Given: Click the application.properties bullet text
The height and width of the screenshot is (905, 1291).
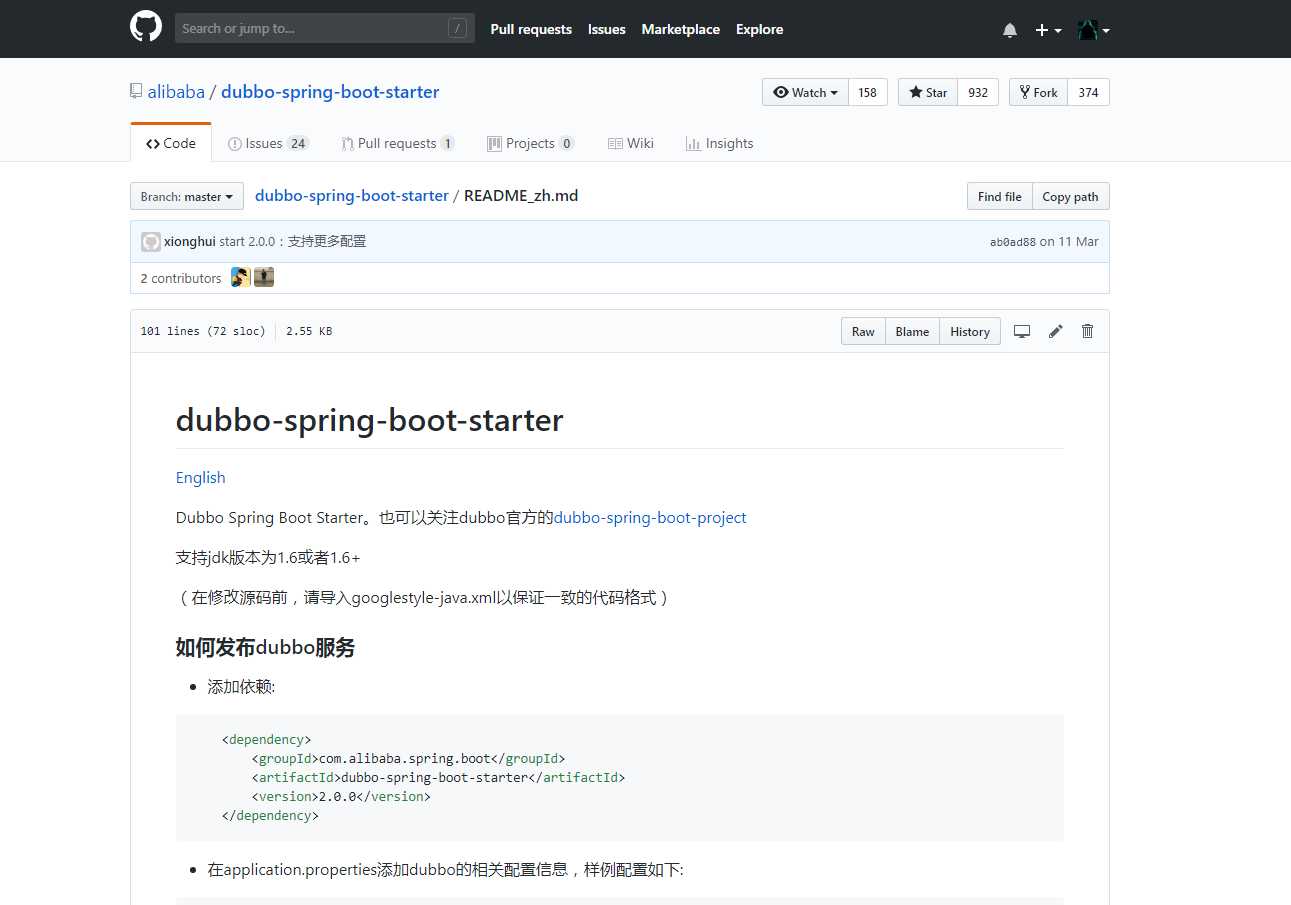Looking at the screenshot, I should [x=445, y=869].
